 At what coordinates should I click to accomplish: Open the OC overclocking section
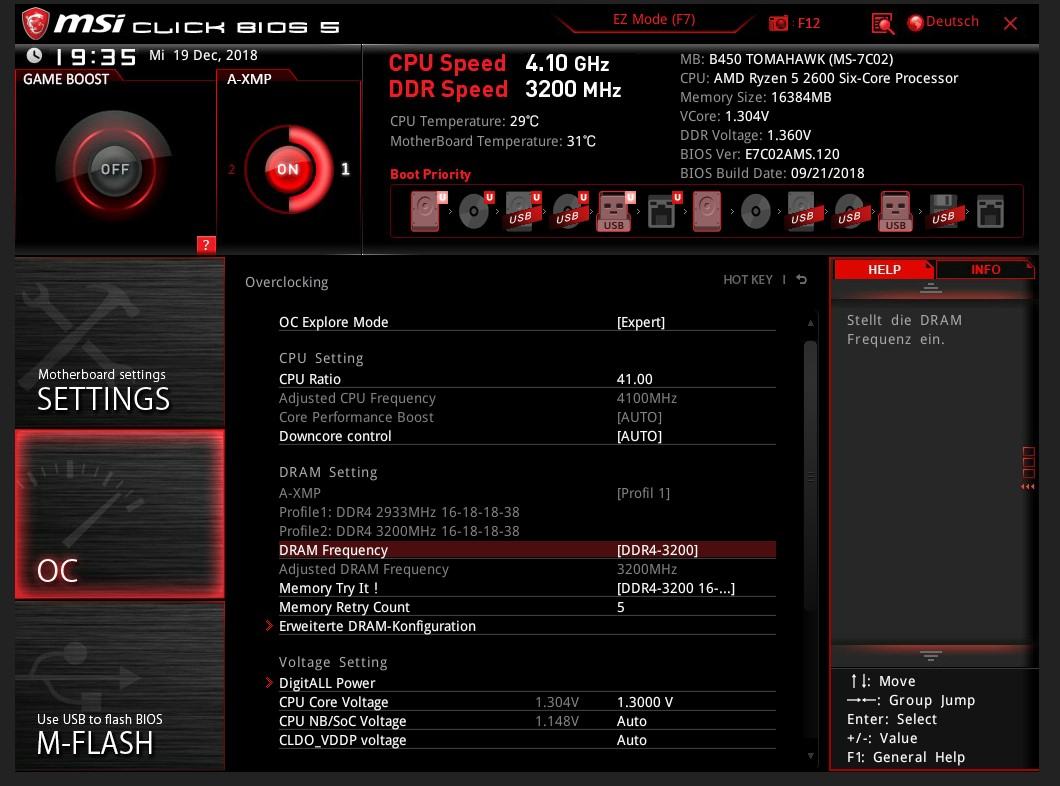(120, 514)
